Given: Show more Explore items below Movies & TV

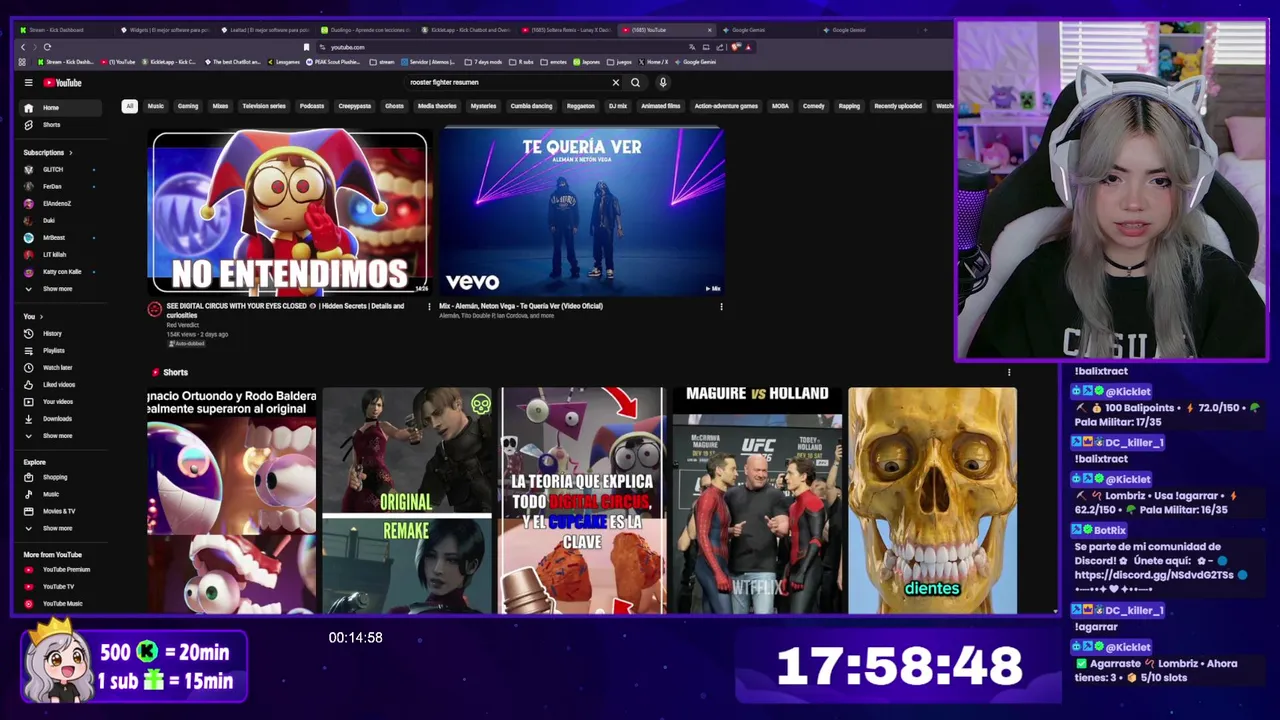Looking at the screenshot, I should pyautogui.click(x=62, y=528).
